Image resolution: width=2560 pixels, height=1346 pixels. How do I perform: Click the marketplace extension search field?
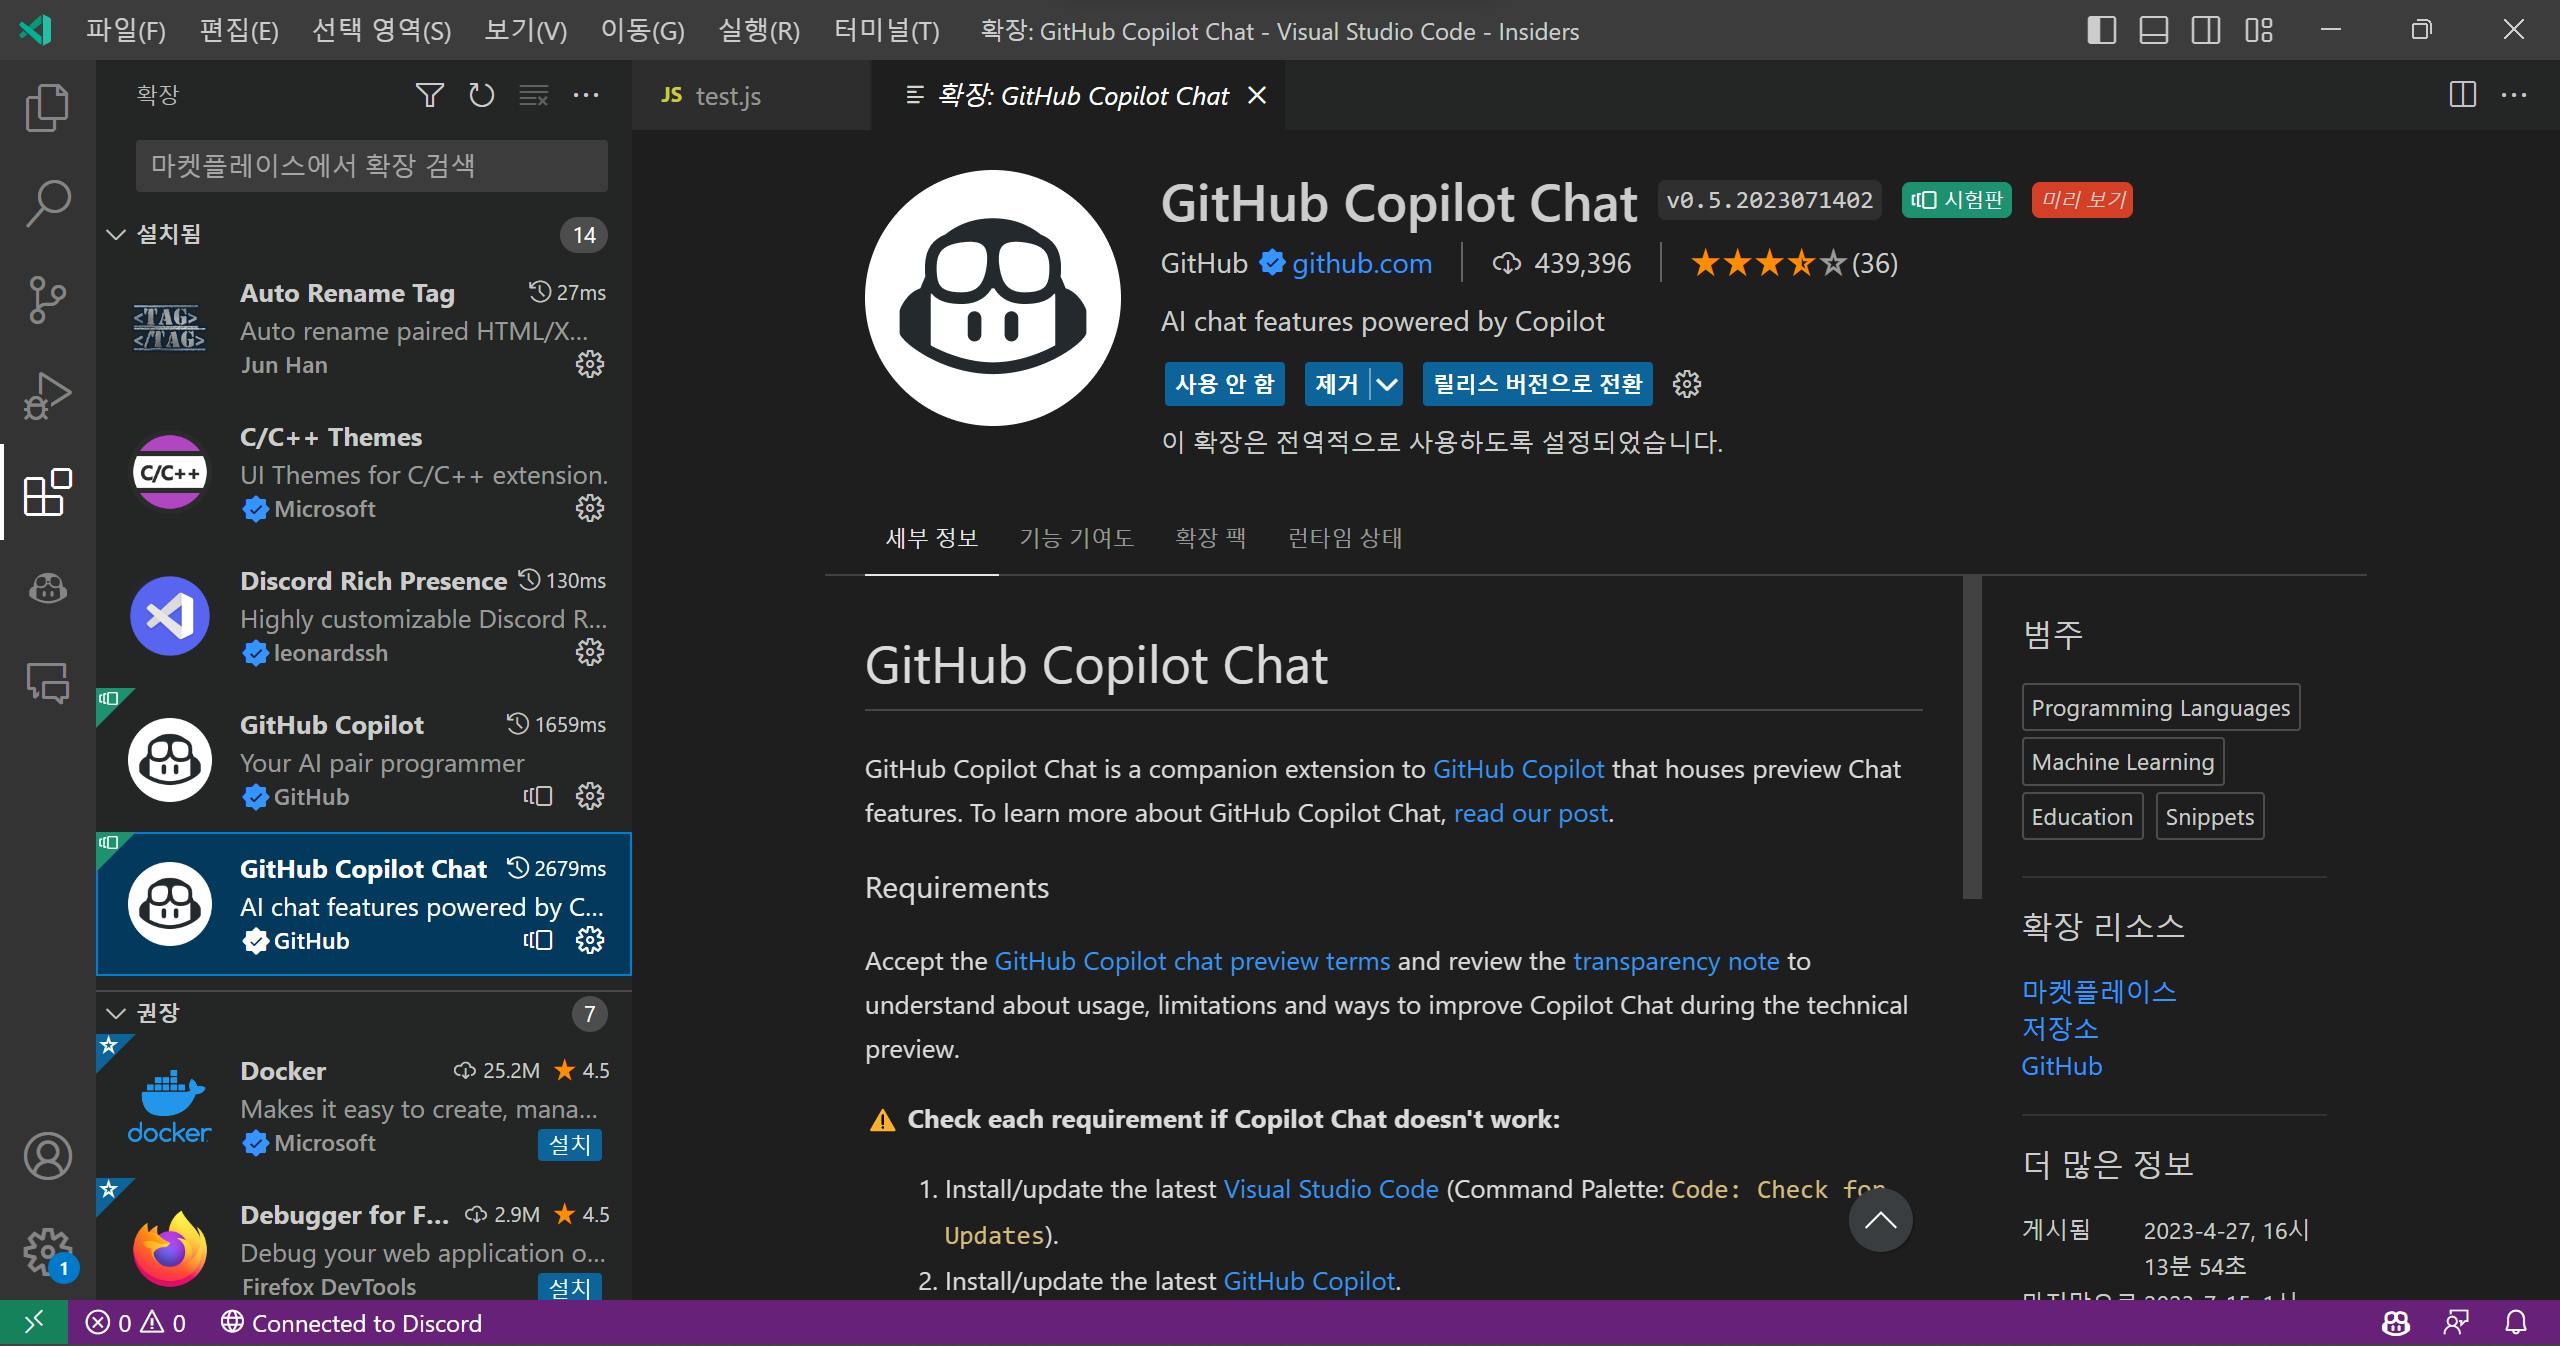point(371,165)
